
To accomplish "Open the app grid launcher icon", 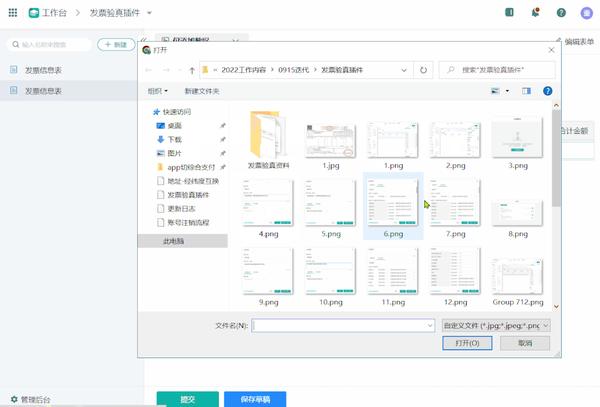I will coord(13,13).
